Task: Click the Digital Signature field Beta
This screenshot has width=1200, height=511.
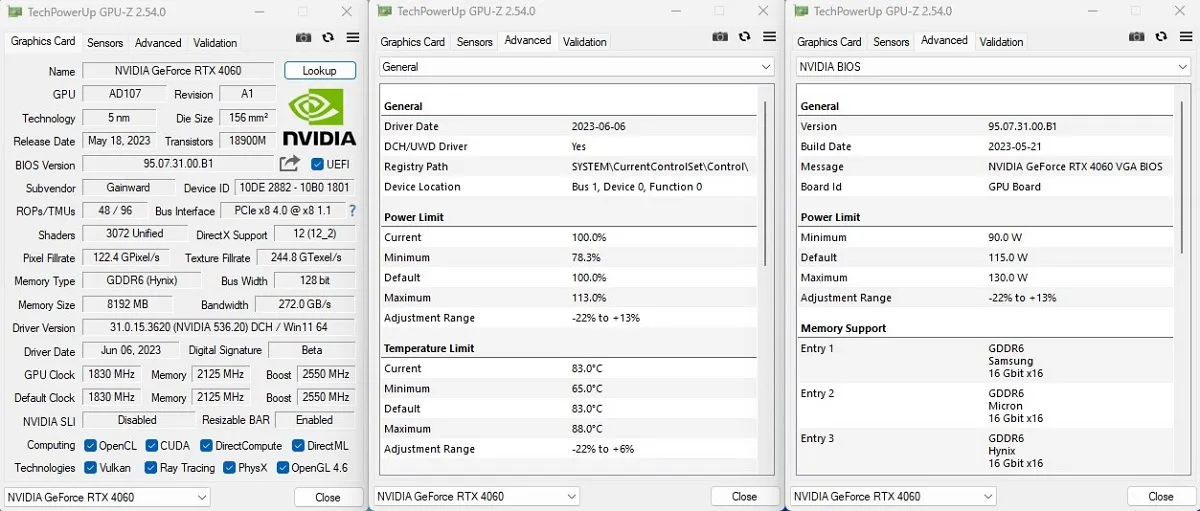Action: (x=312, y=350)
